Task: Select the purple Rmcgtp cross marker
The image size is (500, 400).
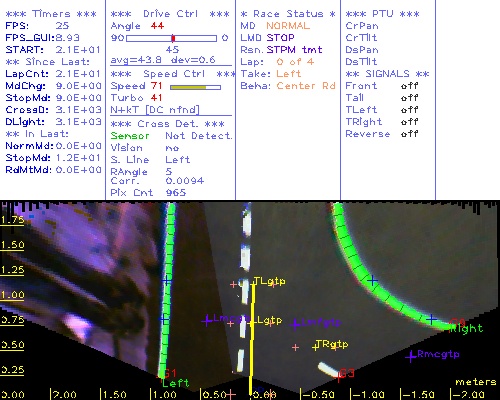Action: (x=411, y=356)
